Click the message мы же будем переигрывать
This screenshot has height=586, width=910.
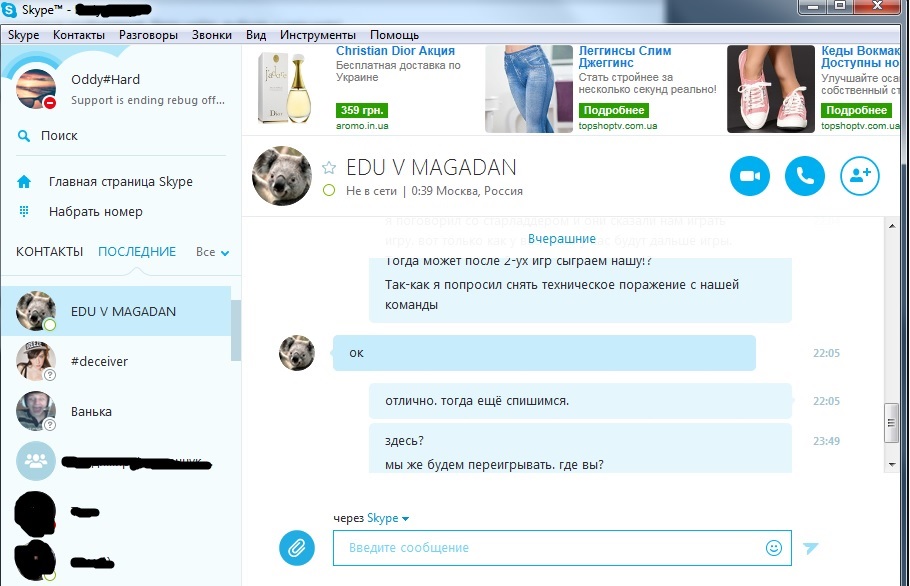494,465
